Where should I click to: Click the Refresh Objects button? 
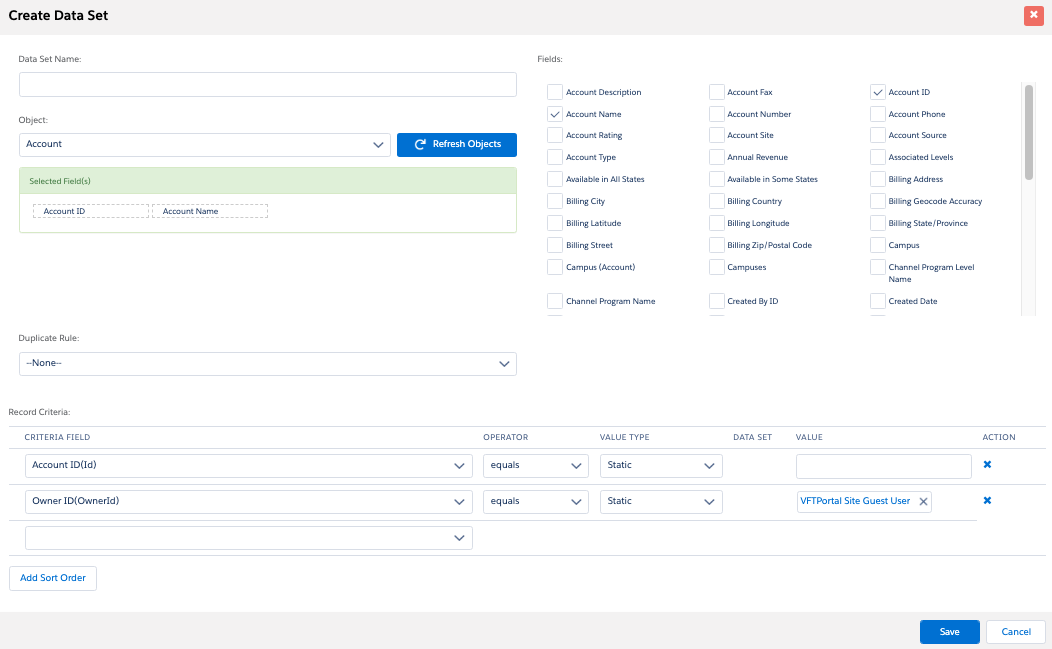click(456, 145)
